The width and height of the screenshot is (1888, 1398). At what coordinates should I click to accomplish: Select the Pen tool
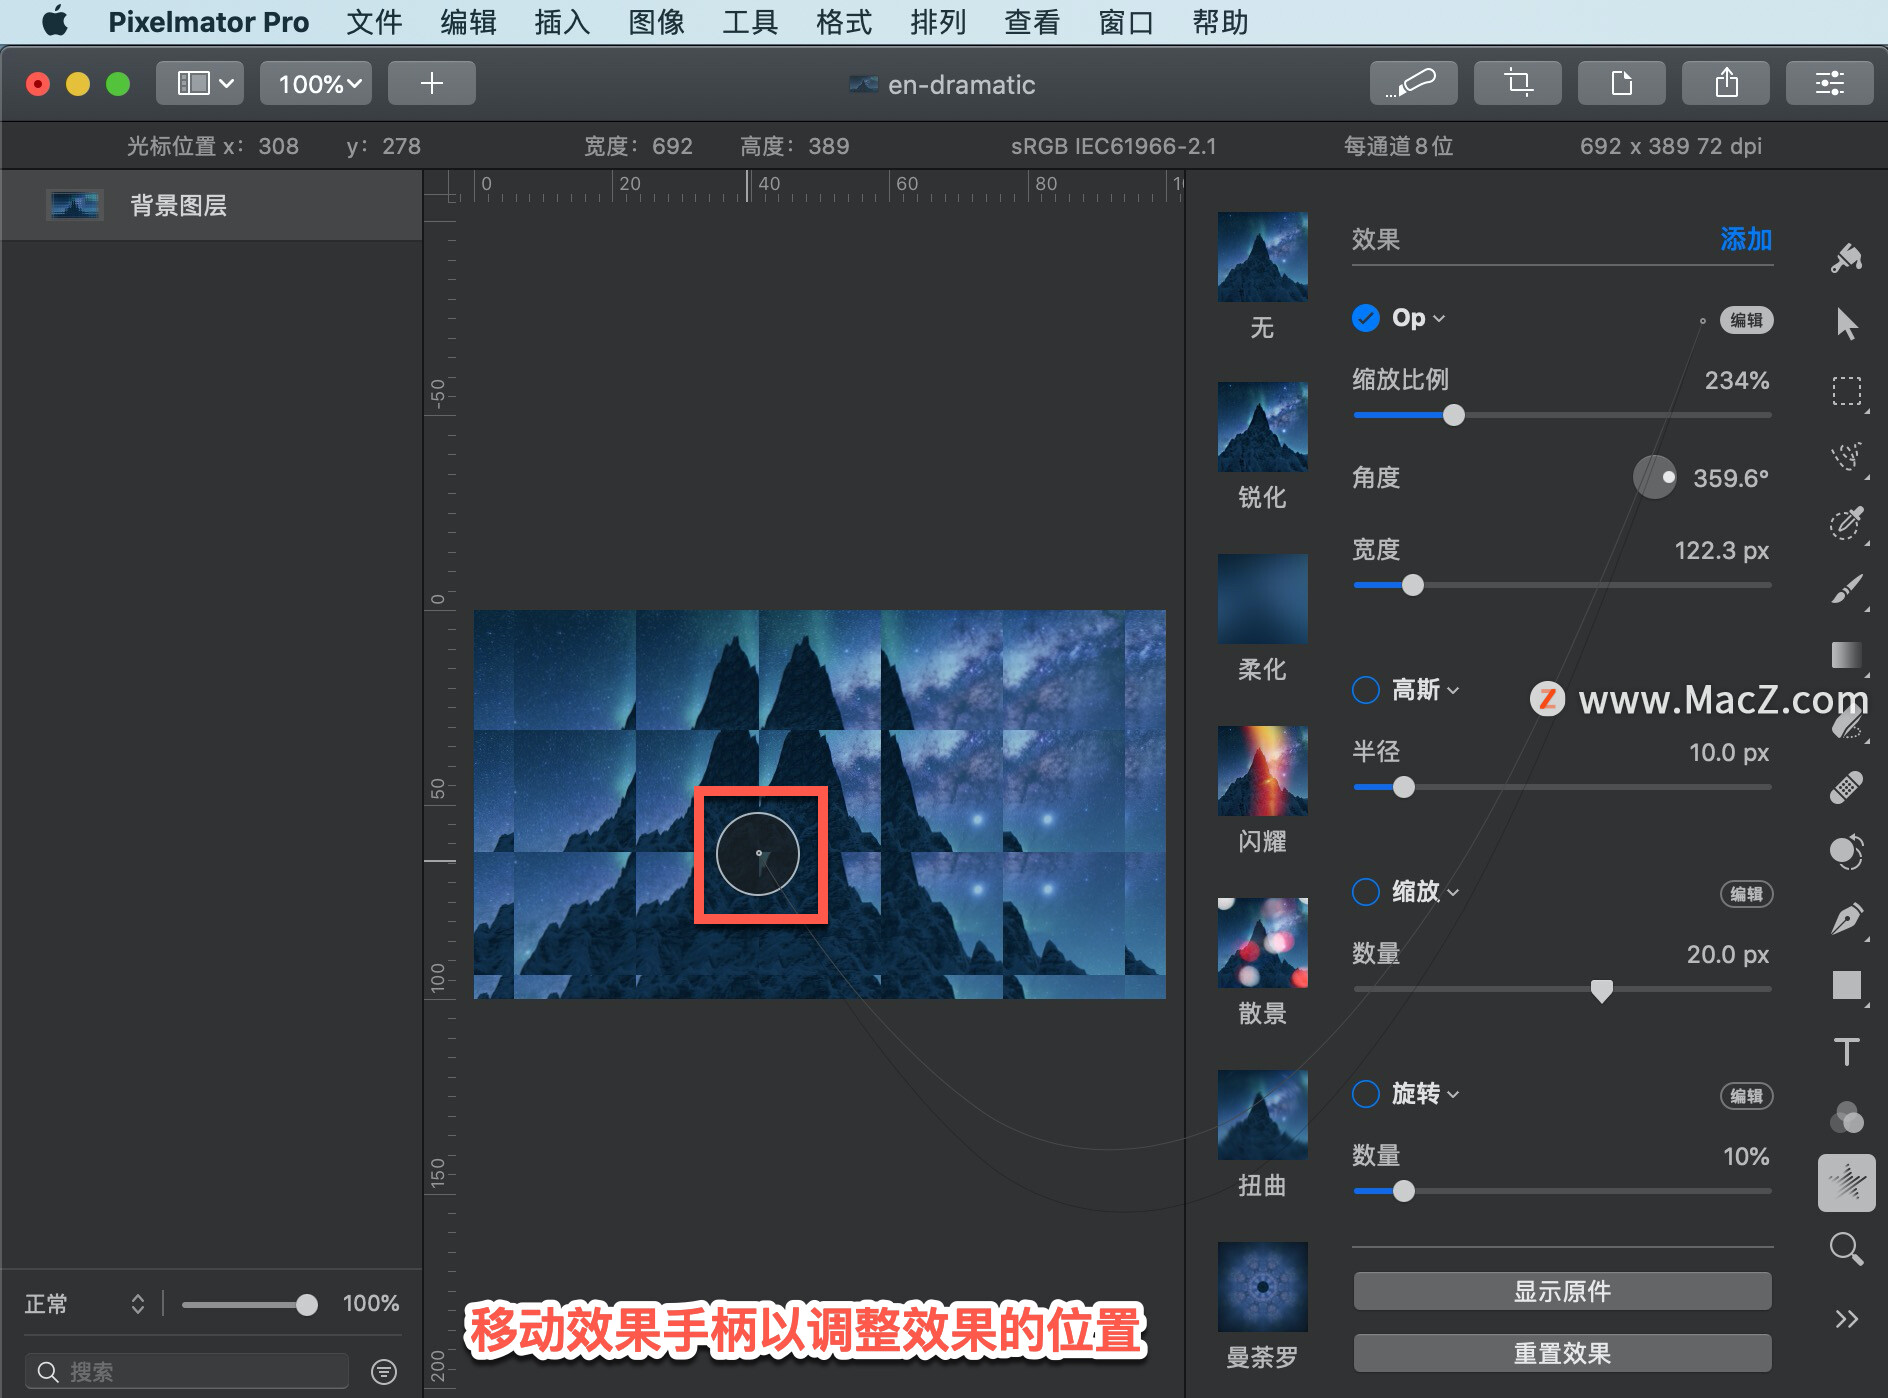(1846, 919)
